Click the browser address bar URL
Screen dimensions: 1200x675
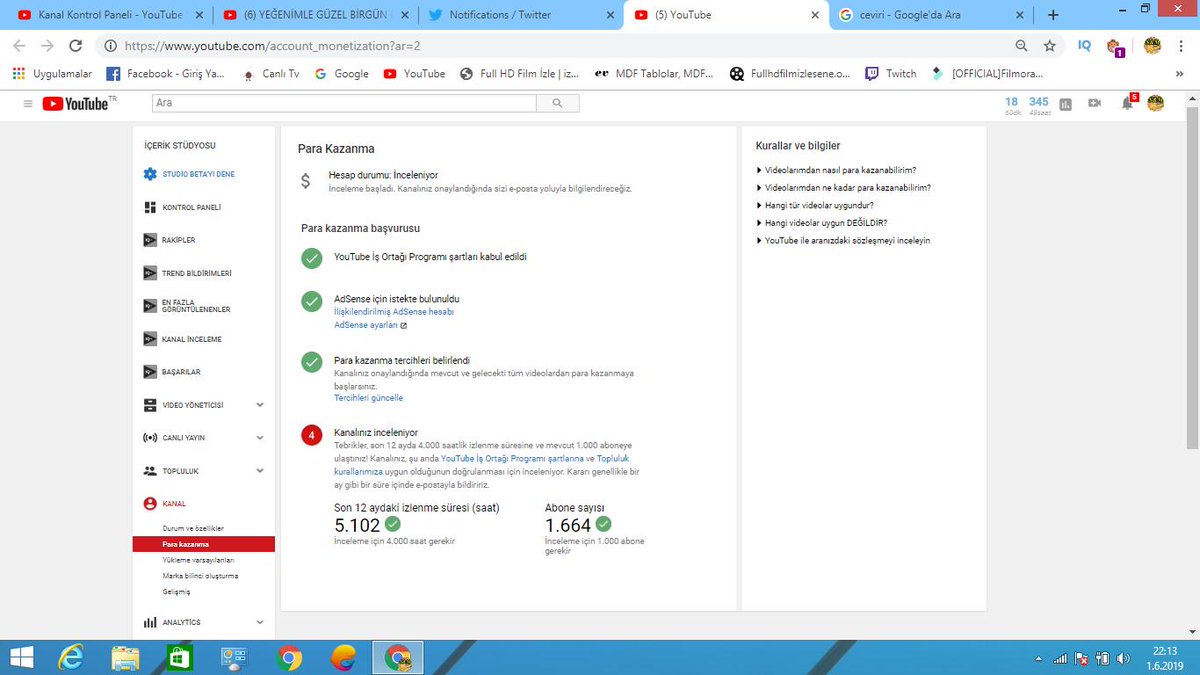[x=270, y=46]
